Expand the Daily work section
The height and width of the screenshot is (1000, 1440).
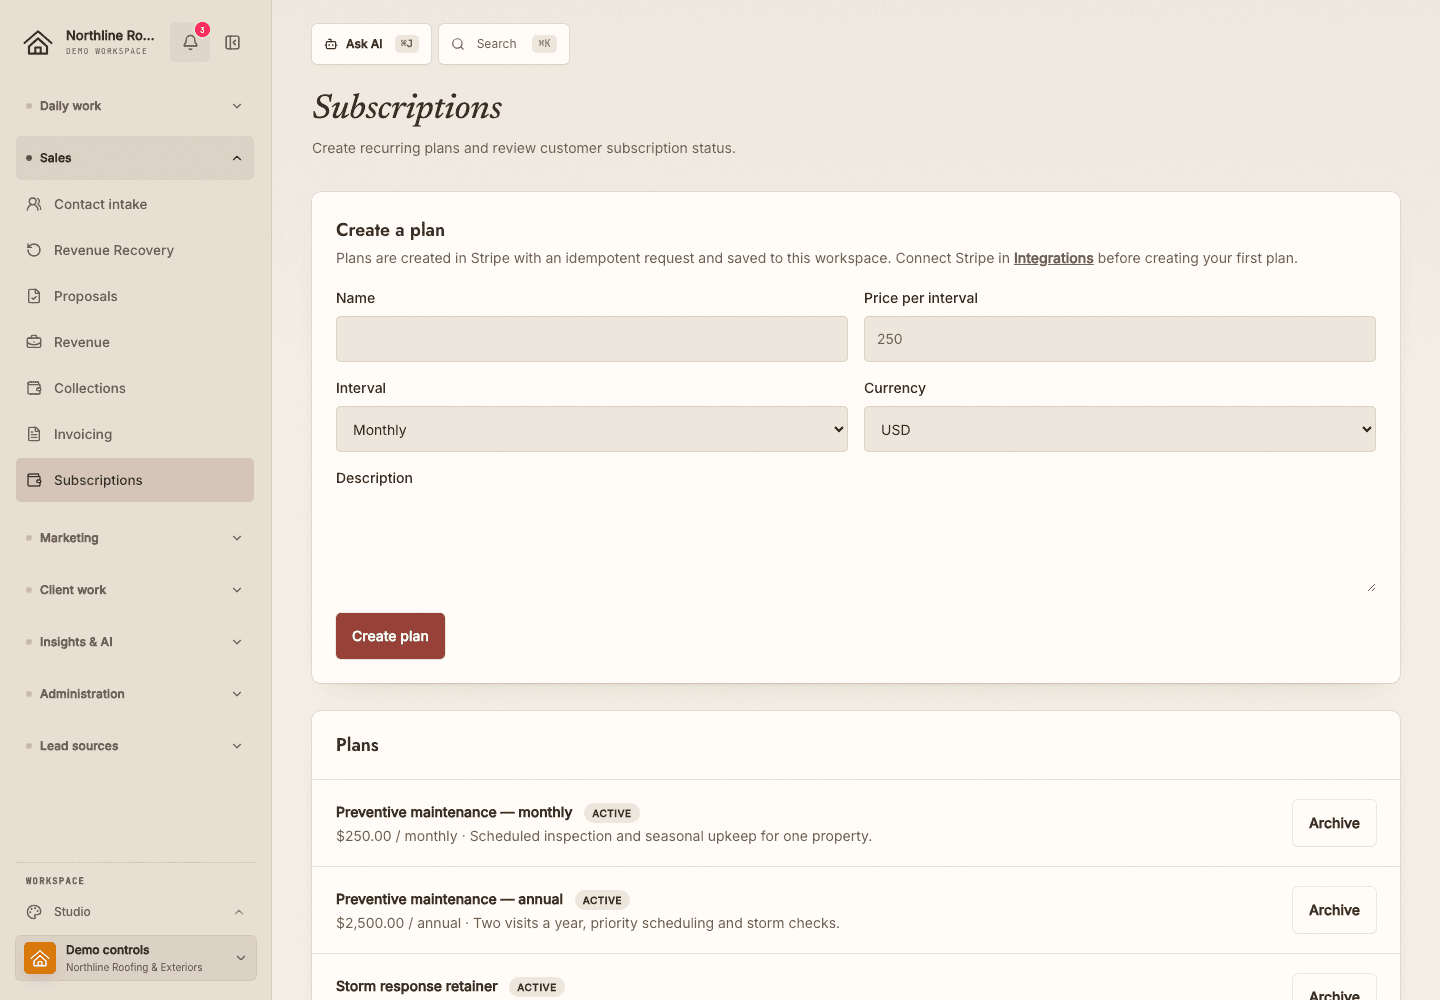pos(135,106)
